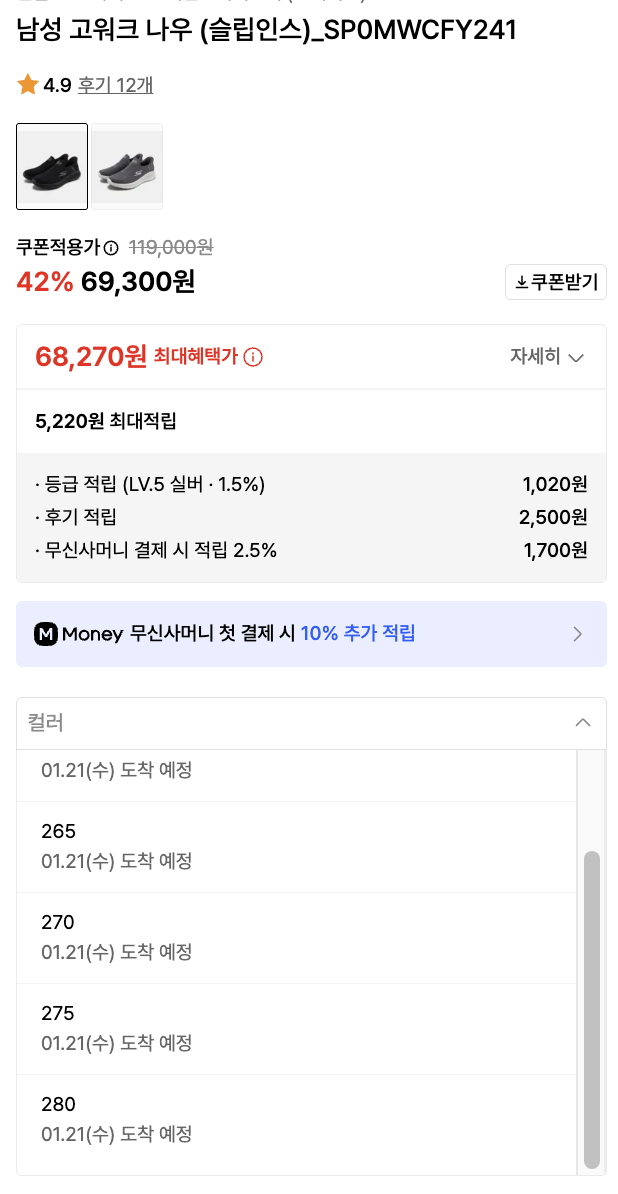The height and width of the screenshot is (1194, 618).
Task: Open the 후기 12개 reviews link
Action: 115,86
